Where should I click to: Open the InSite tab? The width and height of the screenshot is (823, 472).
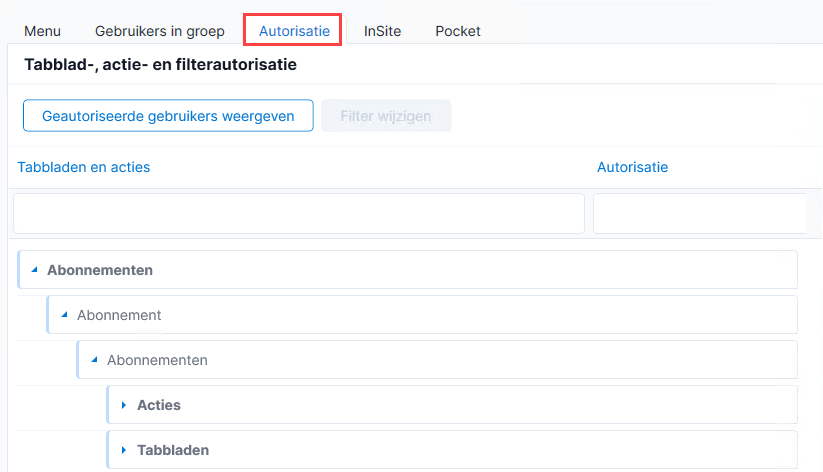coord(382,31)
